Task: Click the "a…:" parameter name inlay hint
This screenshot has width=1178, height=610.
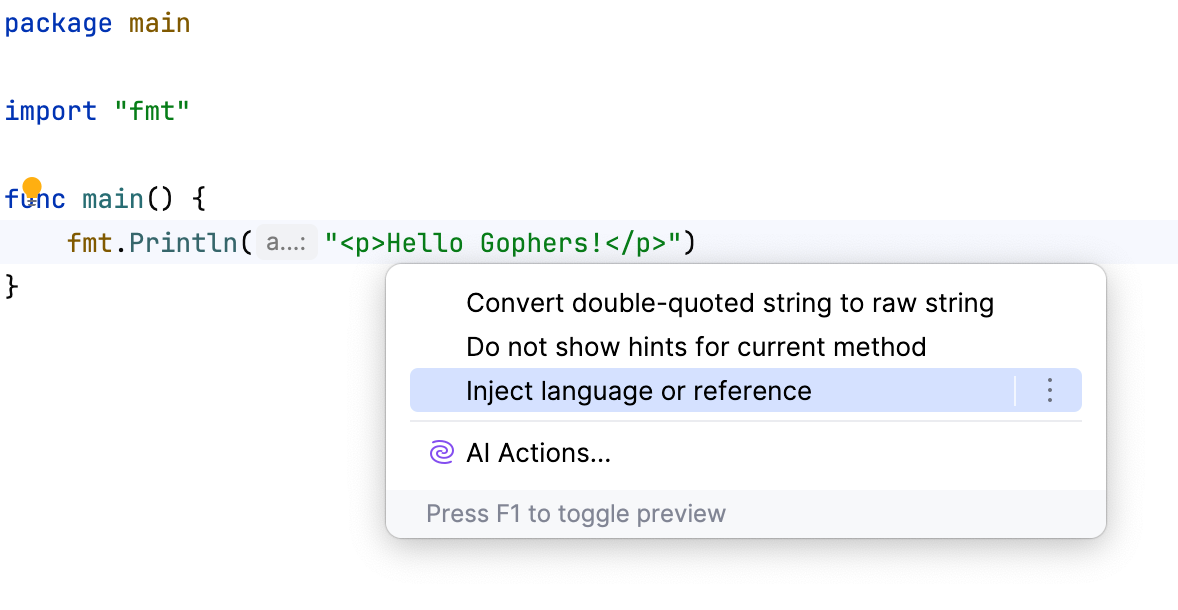Action: pos(286,242)
